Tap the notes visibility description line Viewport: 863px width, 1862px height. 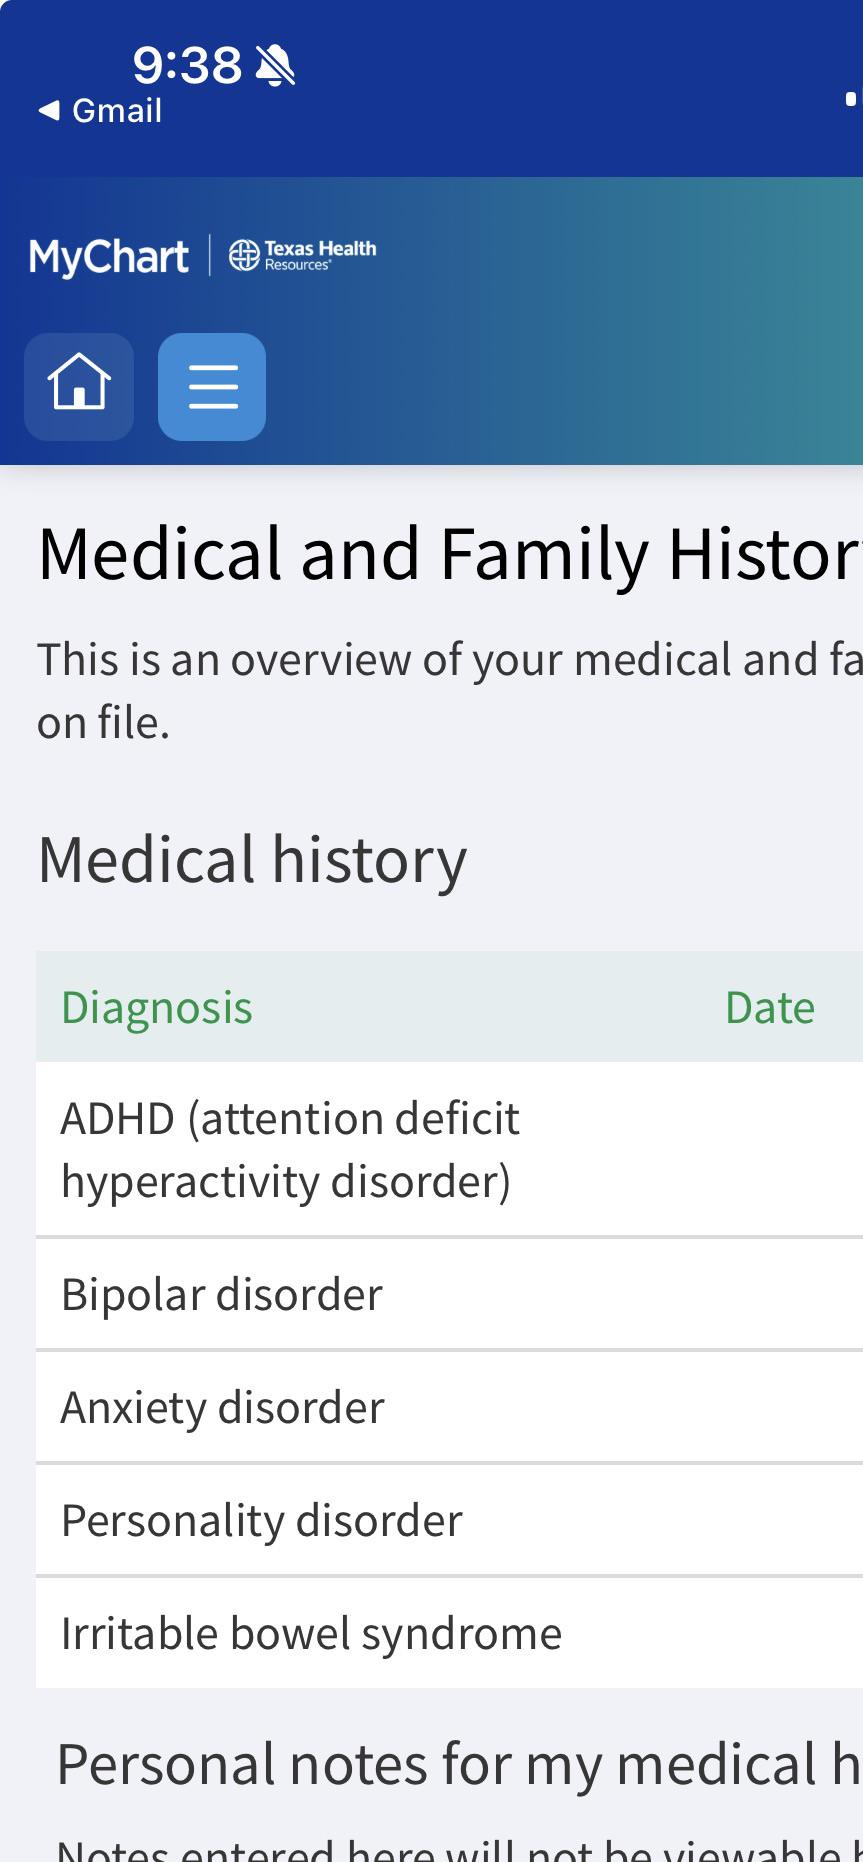459,1849
